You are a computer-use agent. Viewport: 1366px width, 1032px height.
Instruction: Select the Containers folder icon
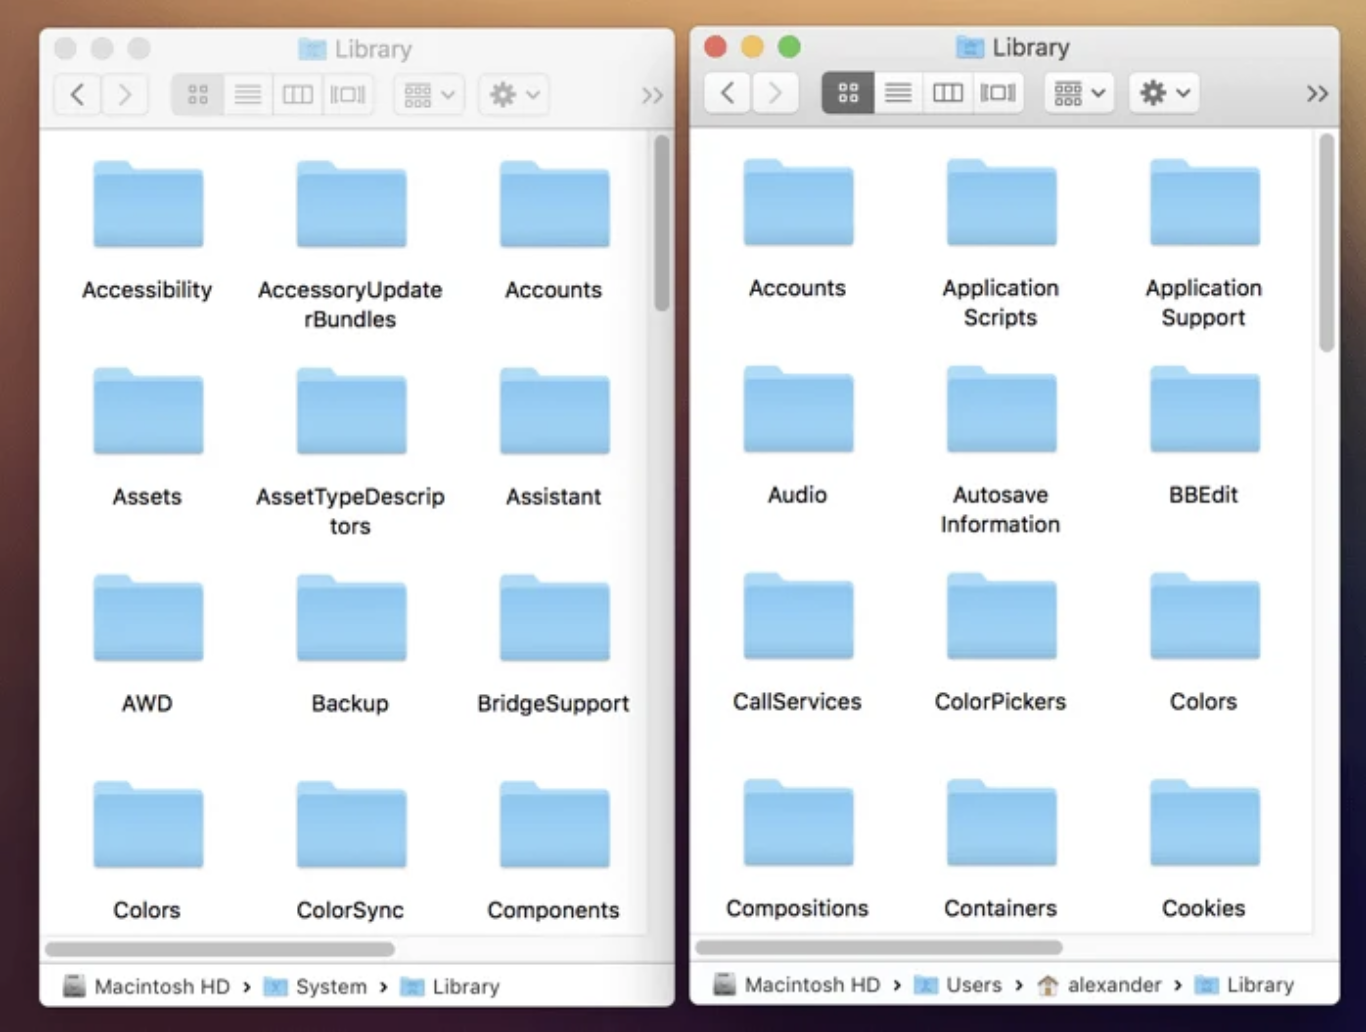coord(1001,823)
